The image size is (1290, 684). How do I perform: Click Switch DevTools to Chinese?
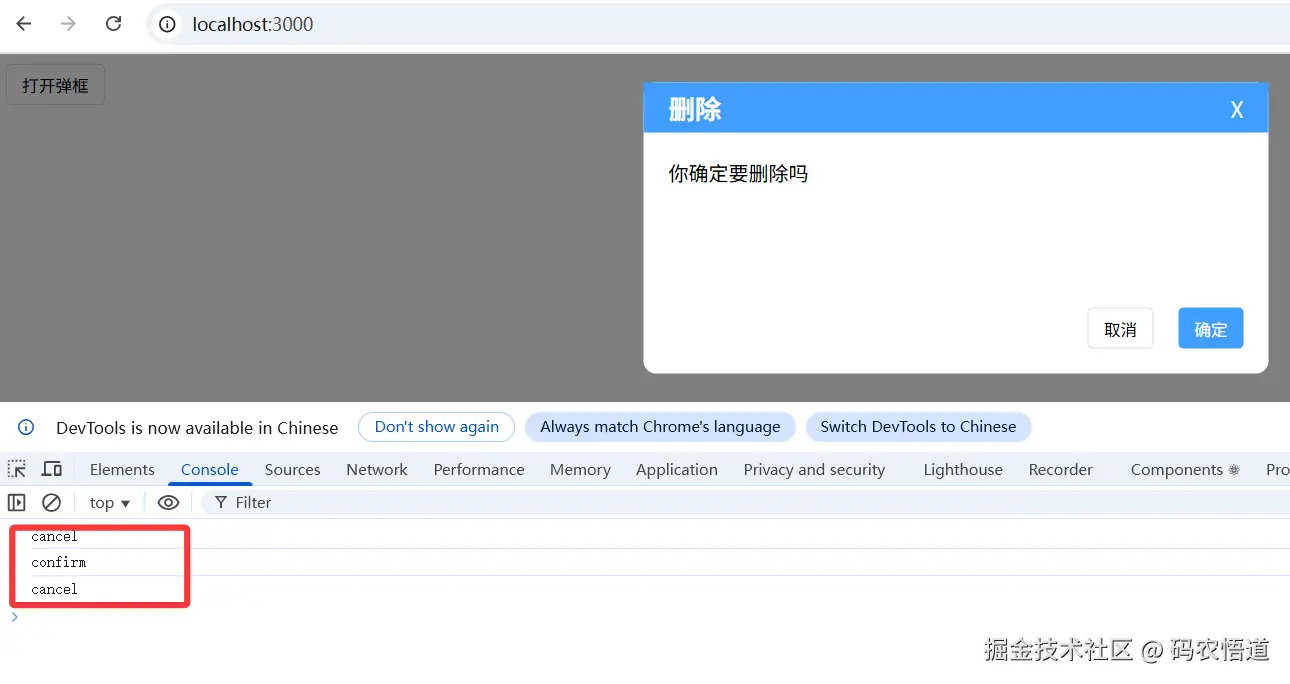click(x=918, y=427)
